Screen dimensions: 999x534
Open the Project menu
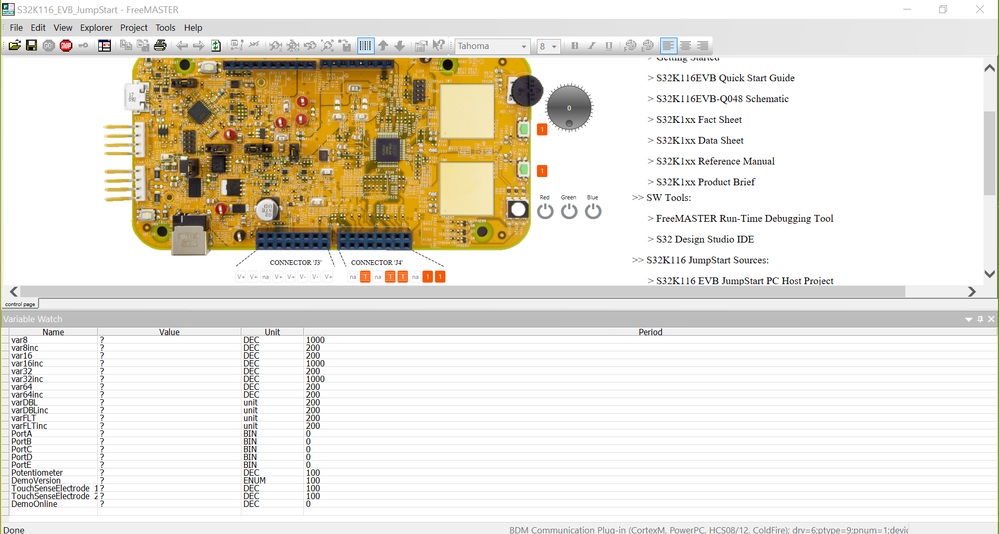pyautogui.click(x=134, y=27)
